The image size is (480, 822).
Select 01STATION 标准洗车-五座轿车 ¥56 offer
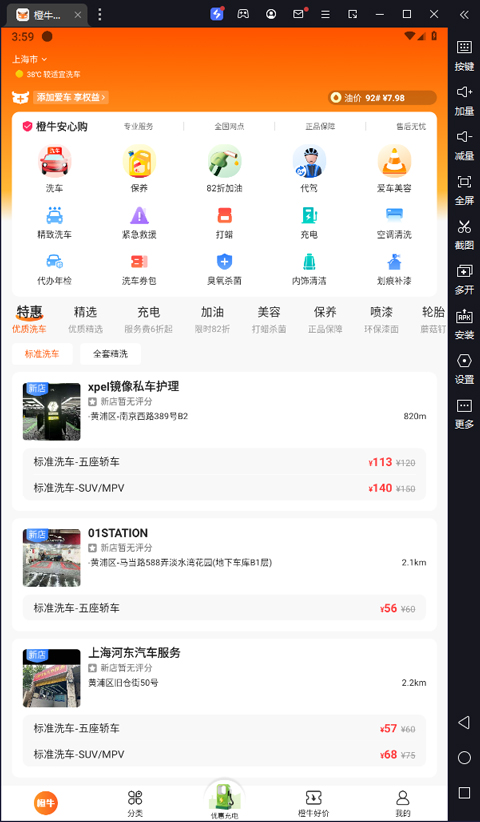point(224,608)
